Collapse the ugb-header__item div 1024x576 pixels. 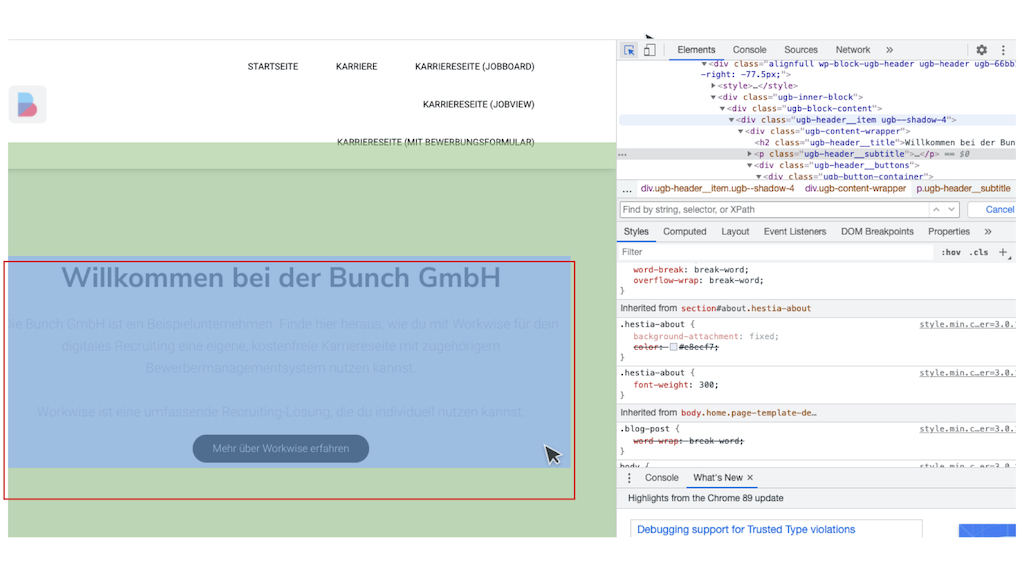click(731, 120)
